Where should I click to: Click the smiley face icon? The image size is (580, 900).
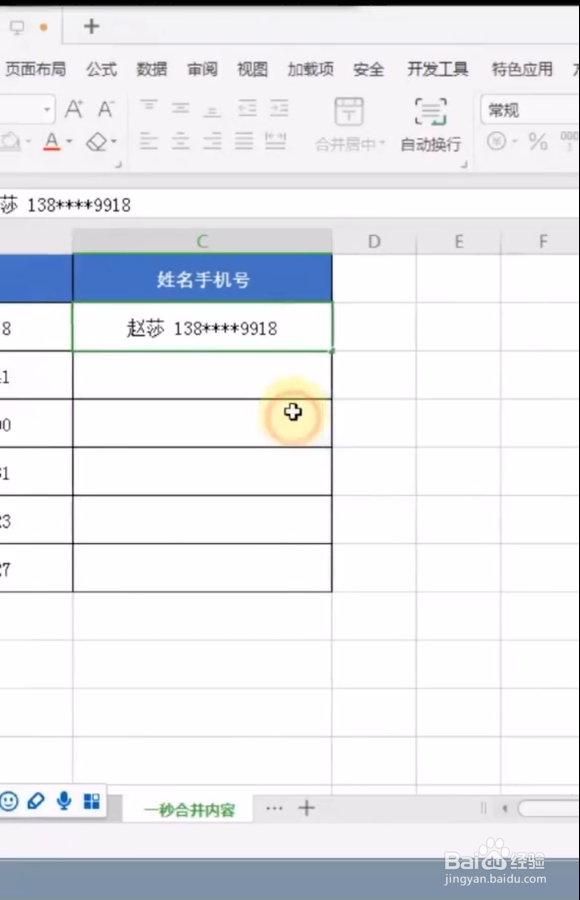tap(9, 801)
